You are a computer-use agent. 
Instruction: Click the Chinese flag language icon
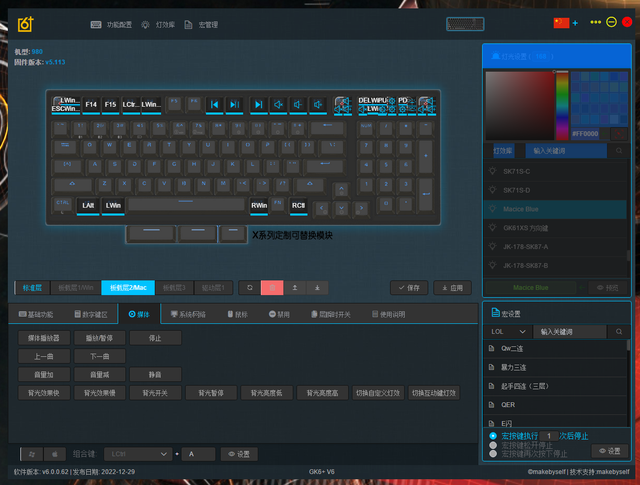click(561, 23)
